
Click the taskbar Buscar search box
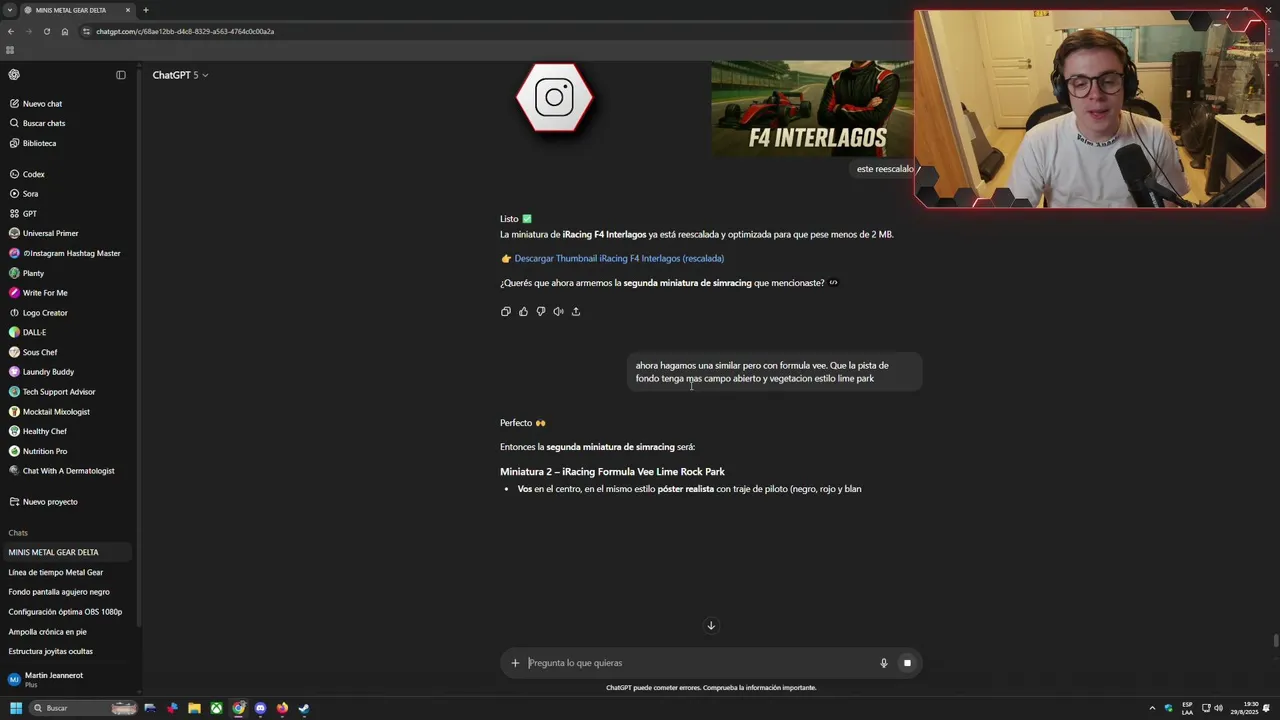point(82,708)
